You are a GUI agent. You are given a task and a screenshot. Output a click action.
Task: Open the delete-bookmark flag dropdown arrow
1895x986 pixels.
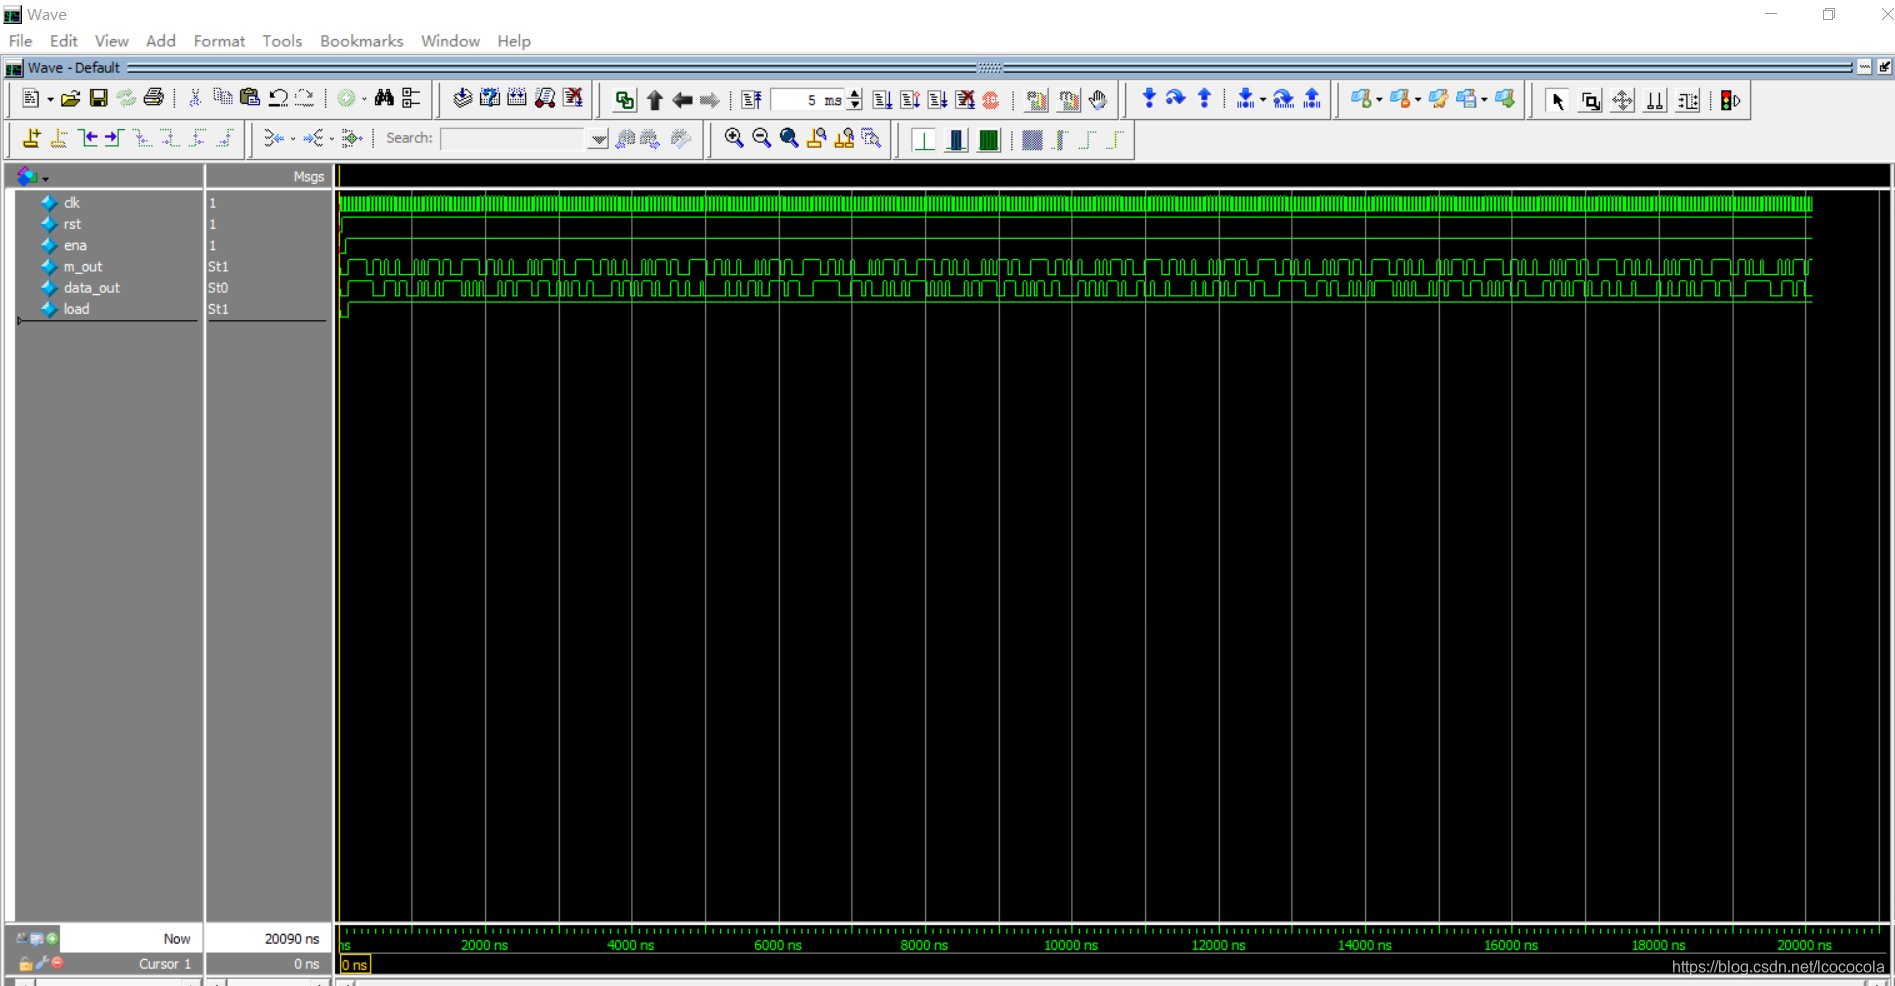coord(1418,99)
